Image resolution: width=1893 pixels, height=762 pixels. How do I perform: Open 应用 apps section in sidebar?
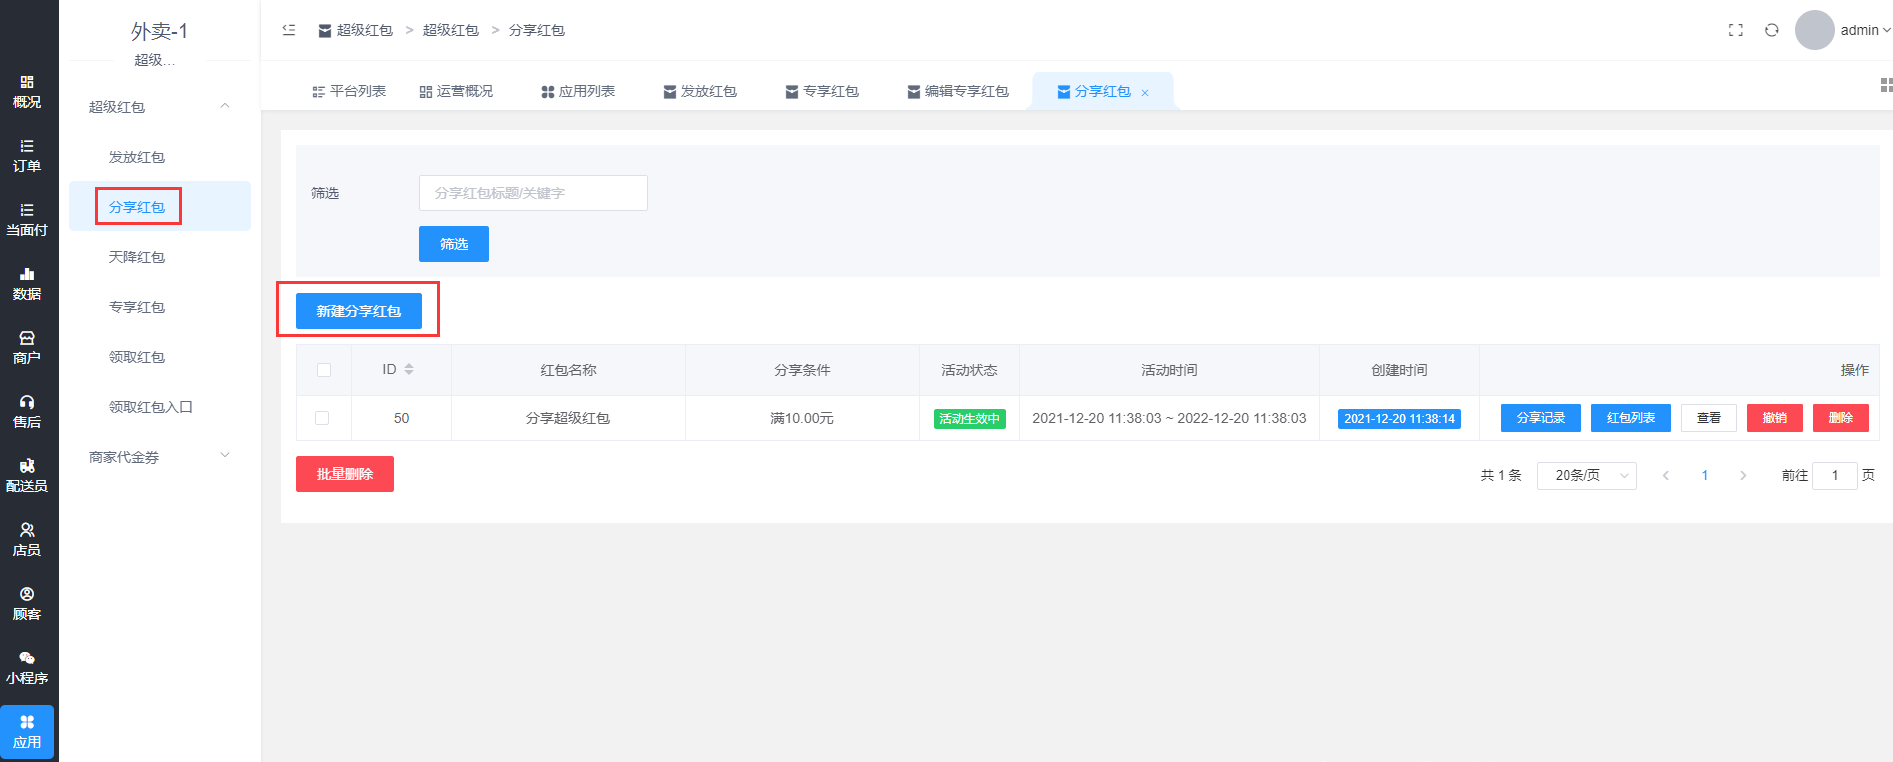click(x=27, y=732)
